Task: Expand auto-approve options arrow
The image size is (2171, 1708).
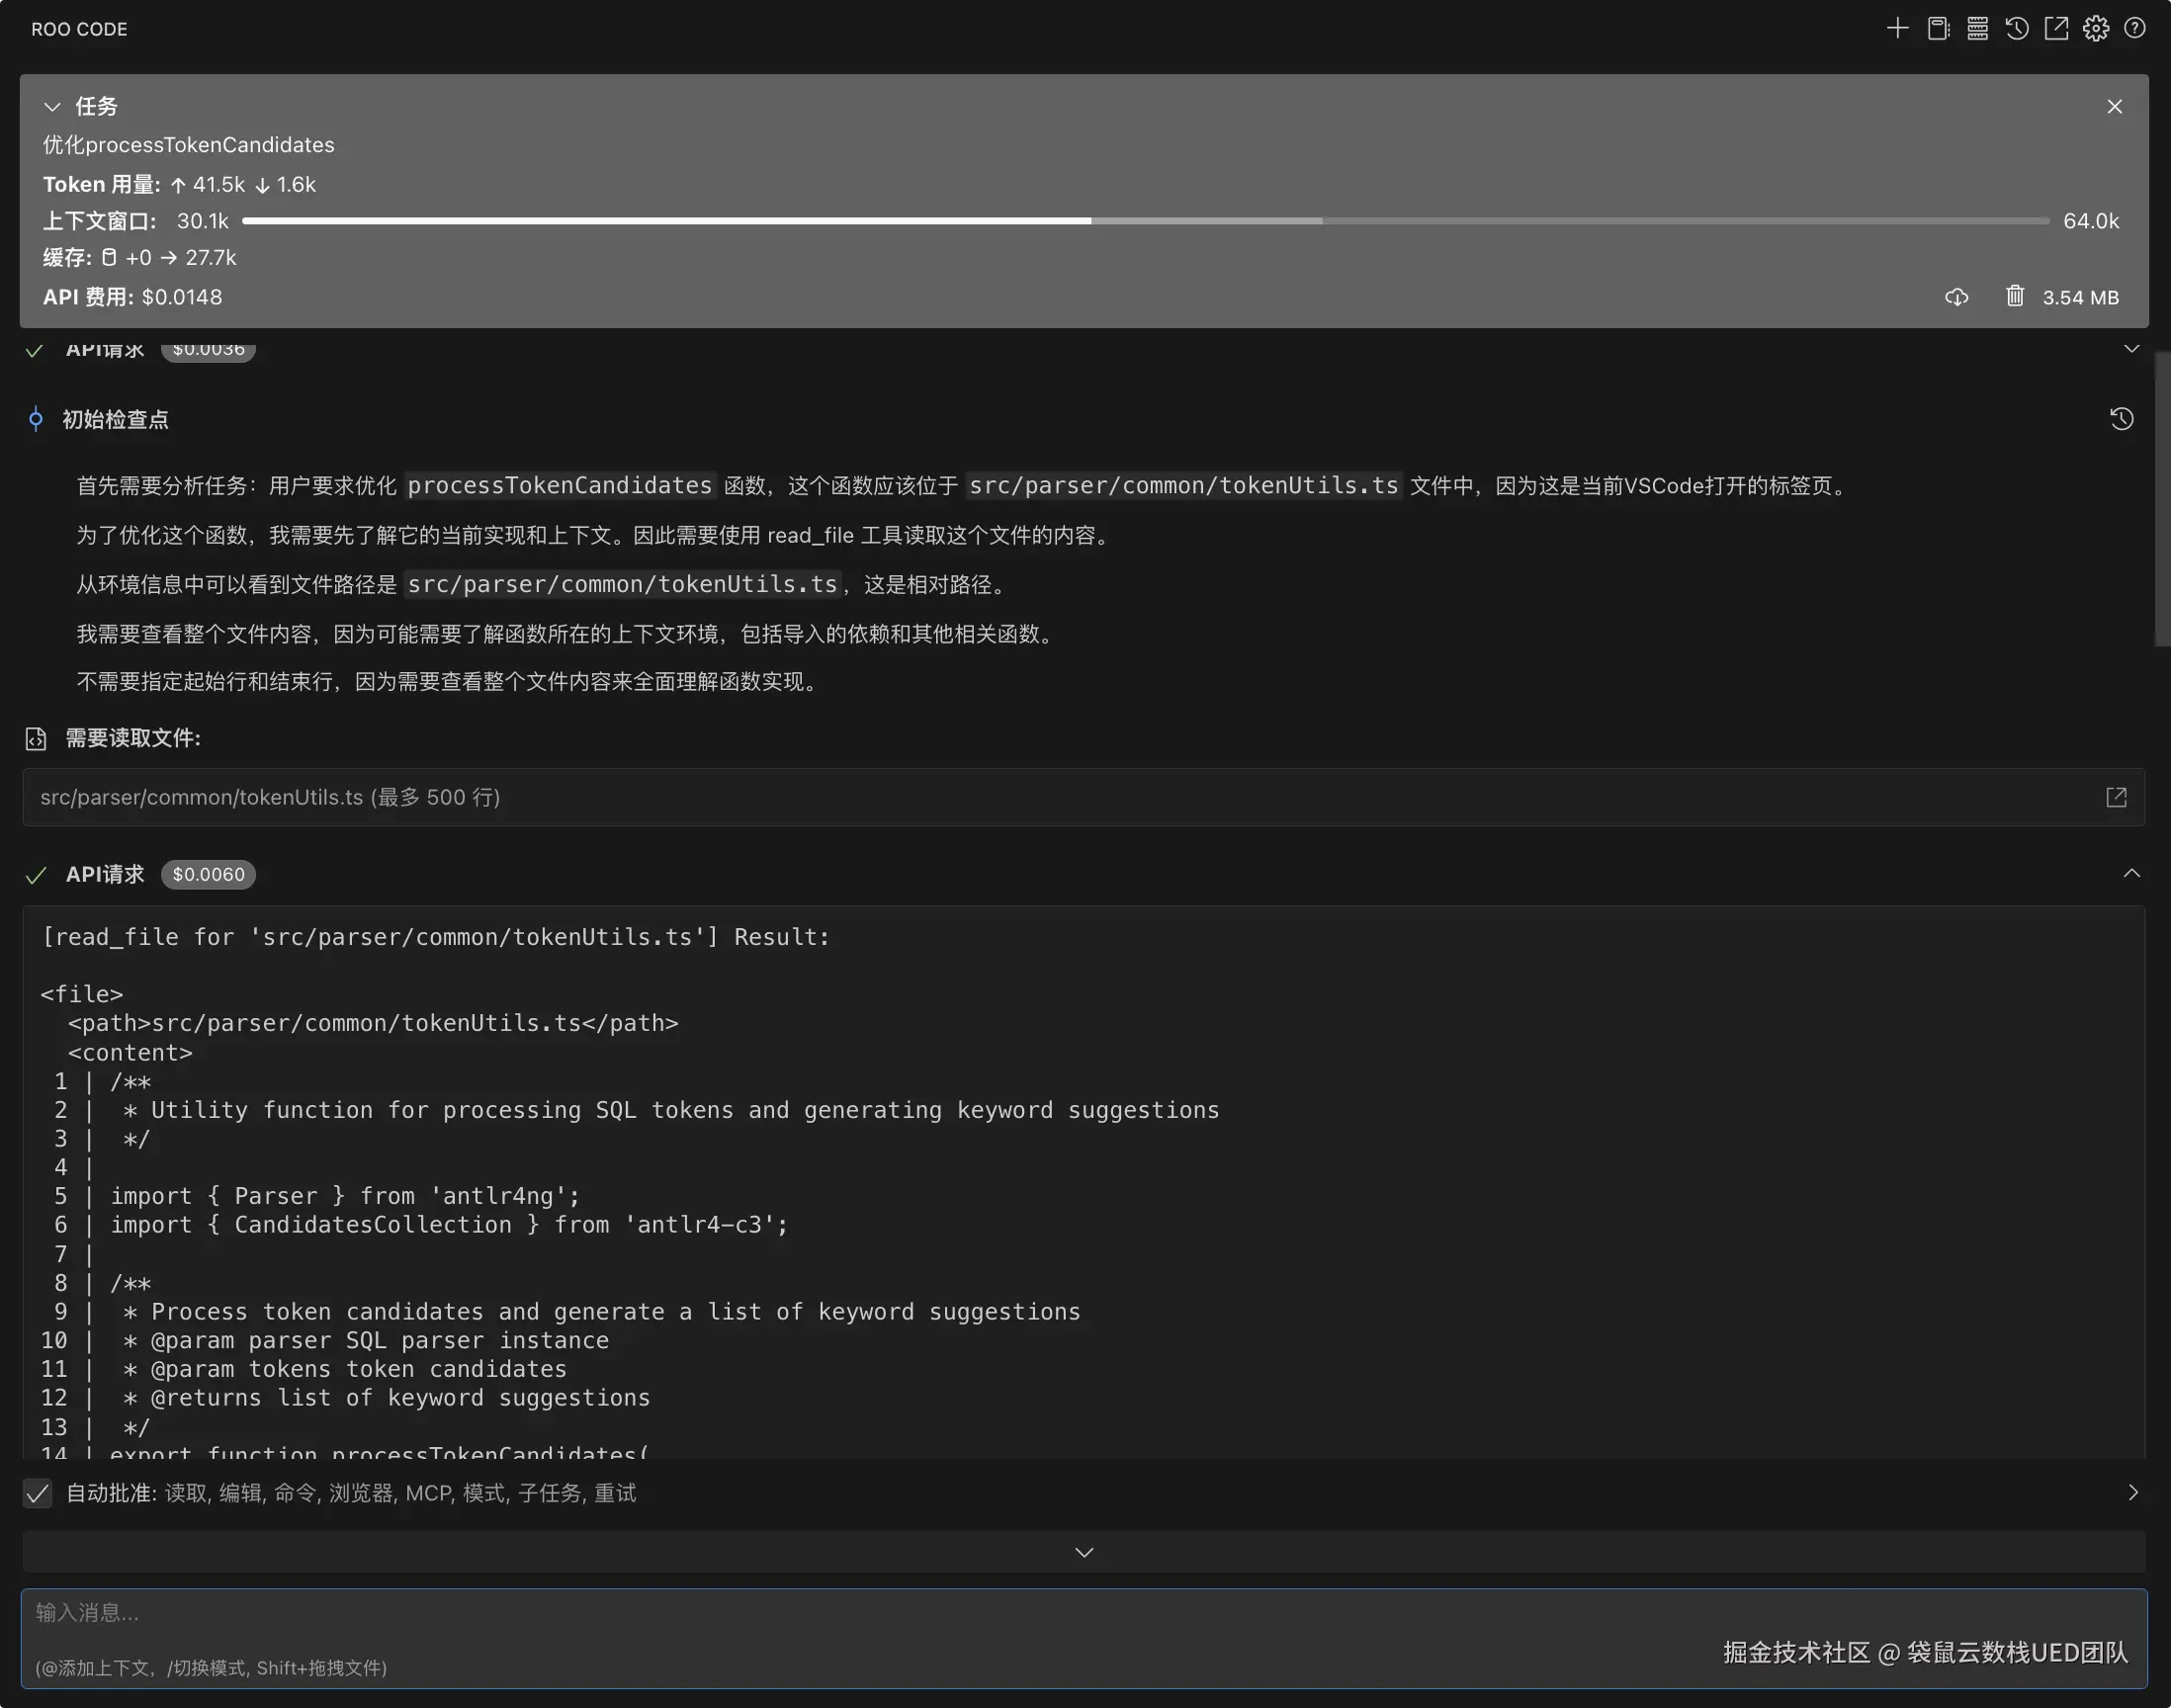Action: 2133,1492
